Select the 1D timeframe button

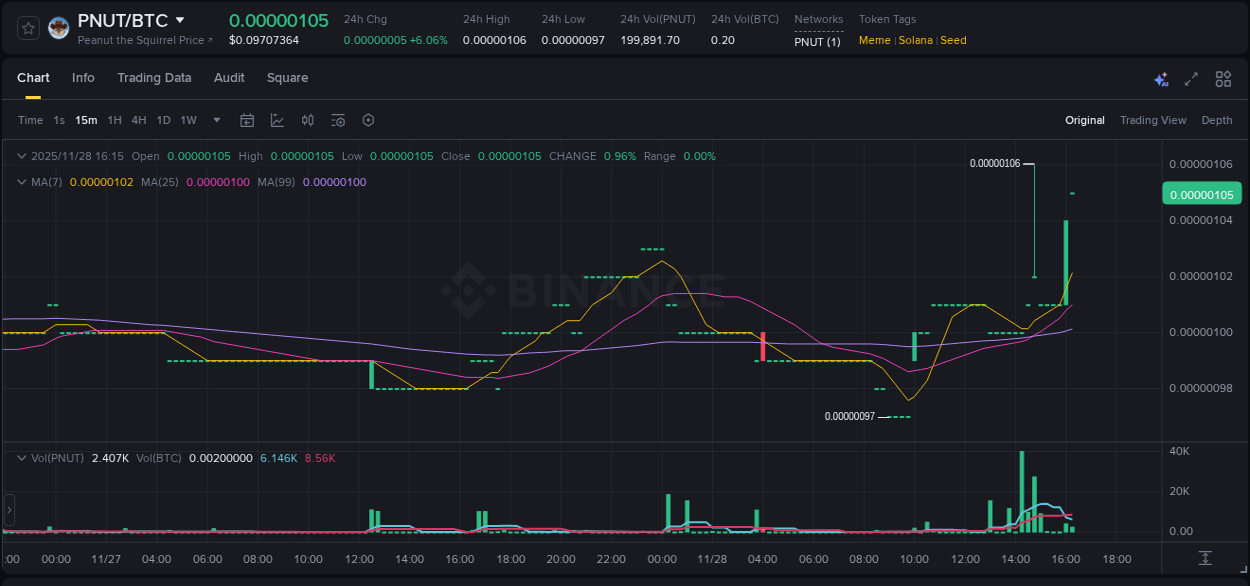pos(163,120)
